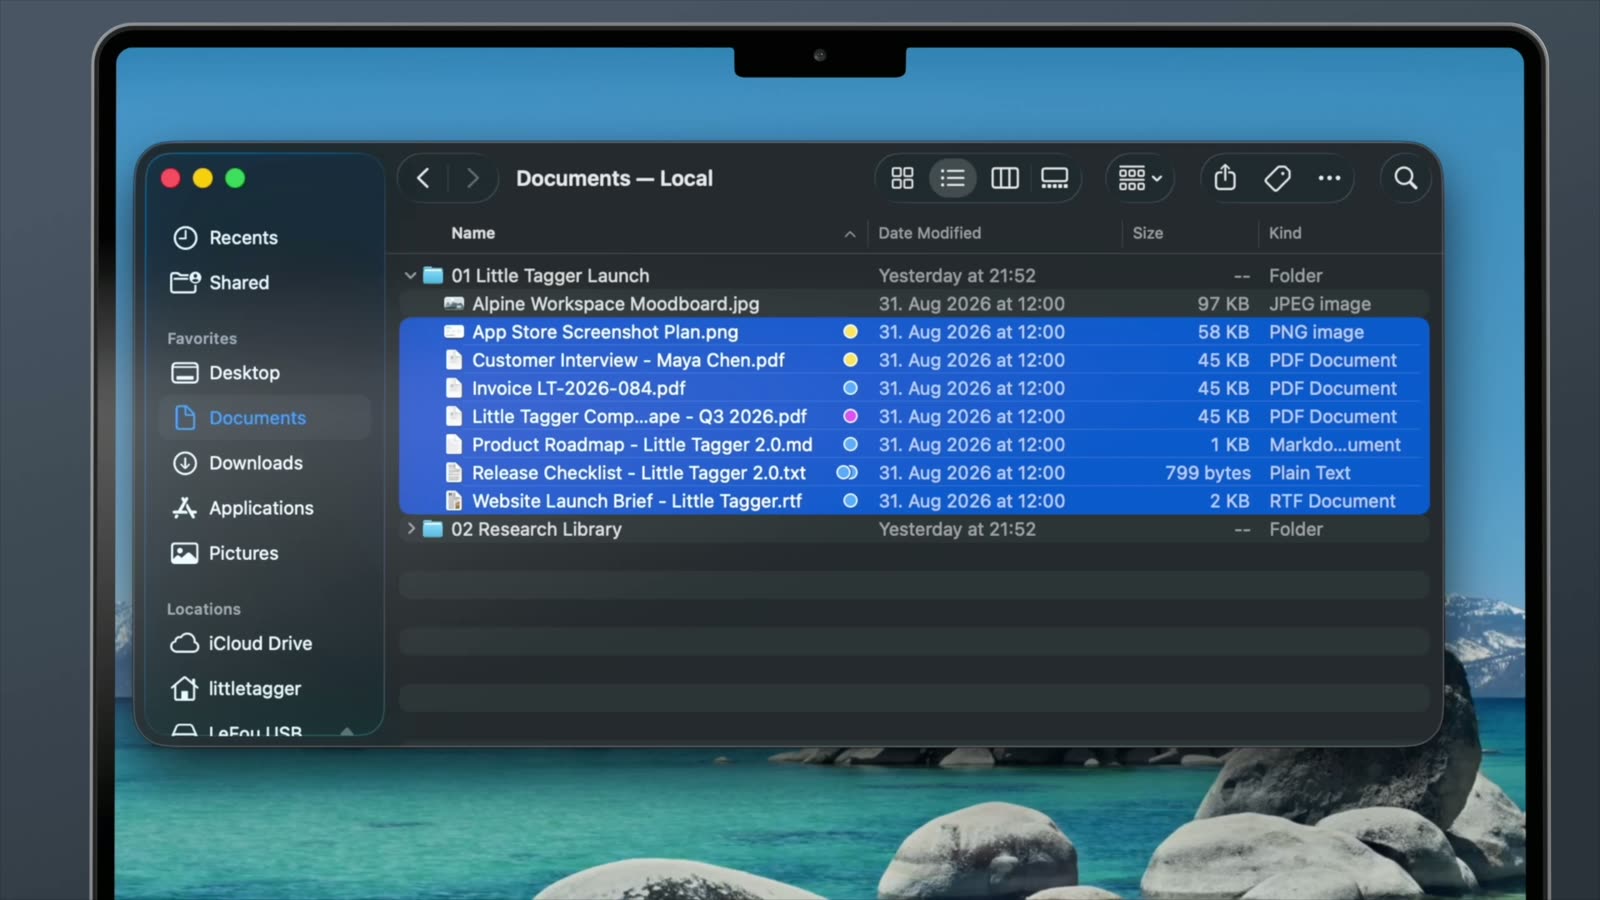Click the iCloud Drive cloud icon
Image resolution: width=1600 pixels, height=900 pixels.
(x=185, y=644)
